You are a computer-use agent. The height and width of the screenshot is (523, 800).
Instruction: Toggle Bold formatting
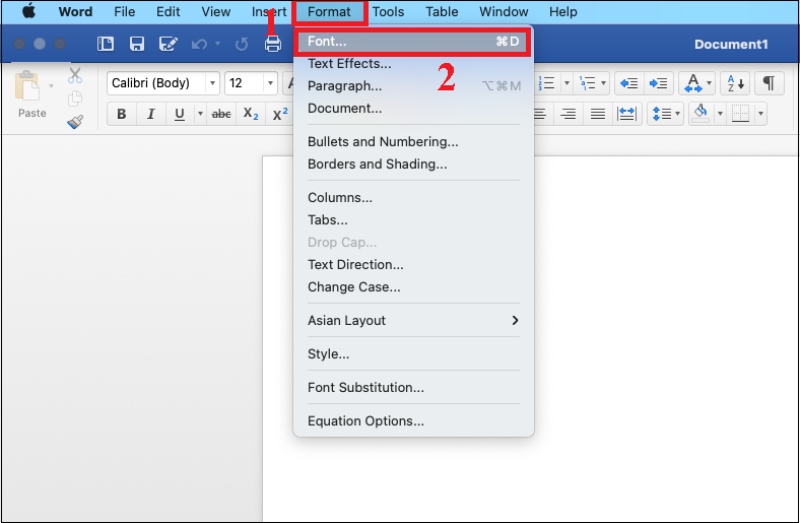pyautogui.click(x=122, y=114)
